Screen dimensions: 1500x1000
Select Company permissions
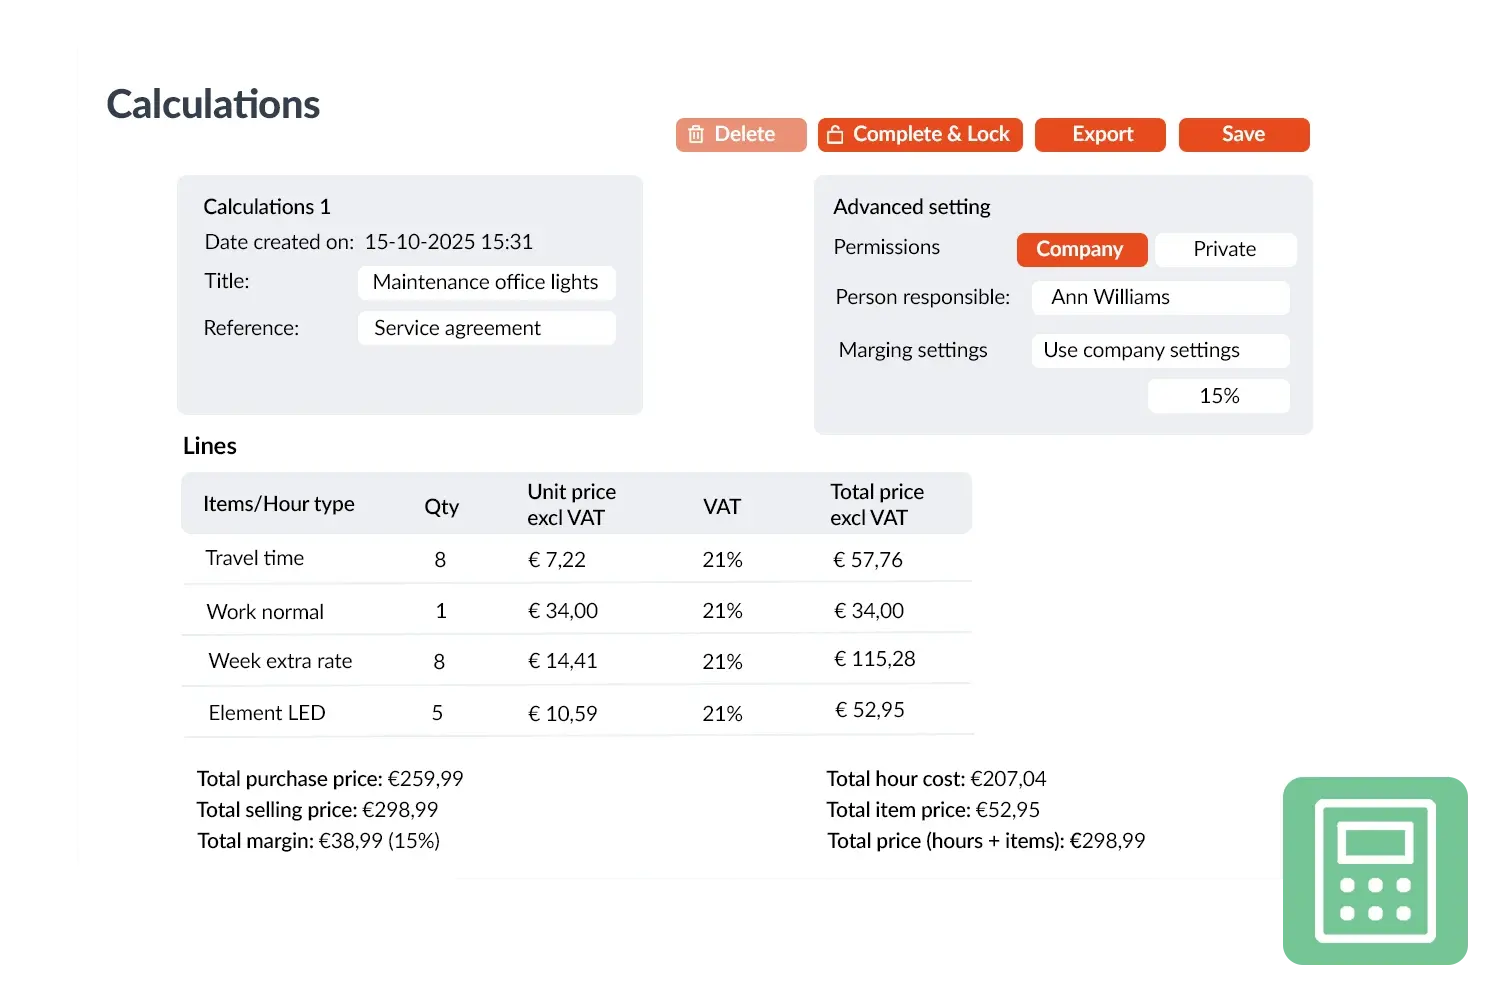pyautogui.click(x=1081, y=249)
